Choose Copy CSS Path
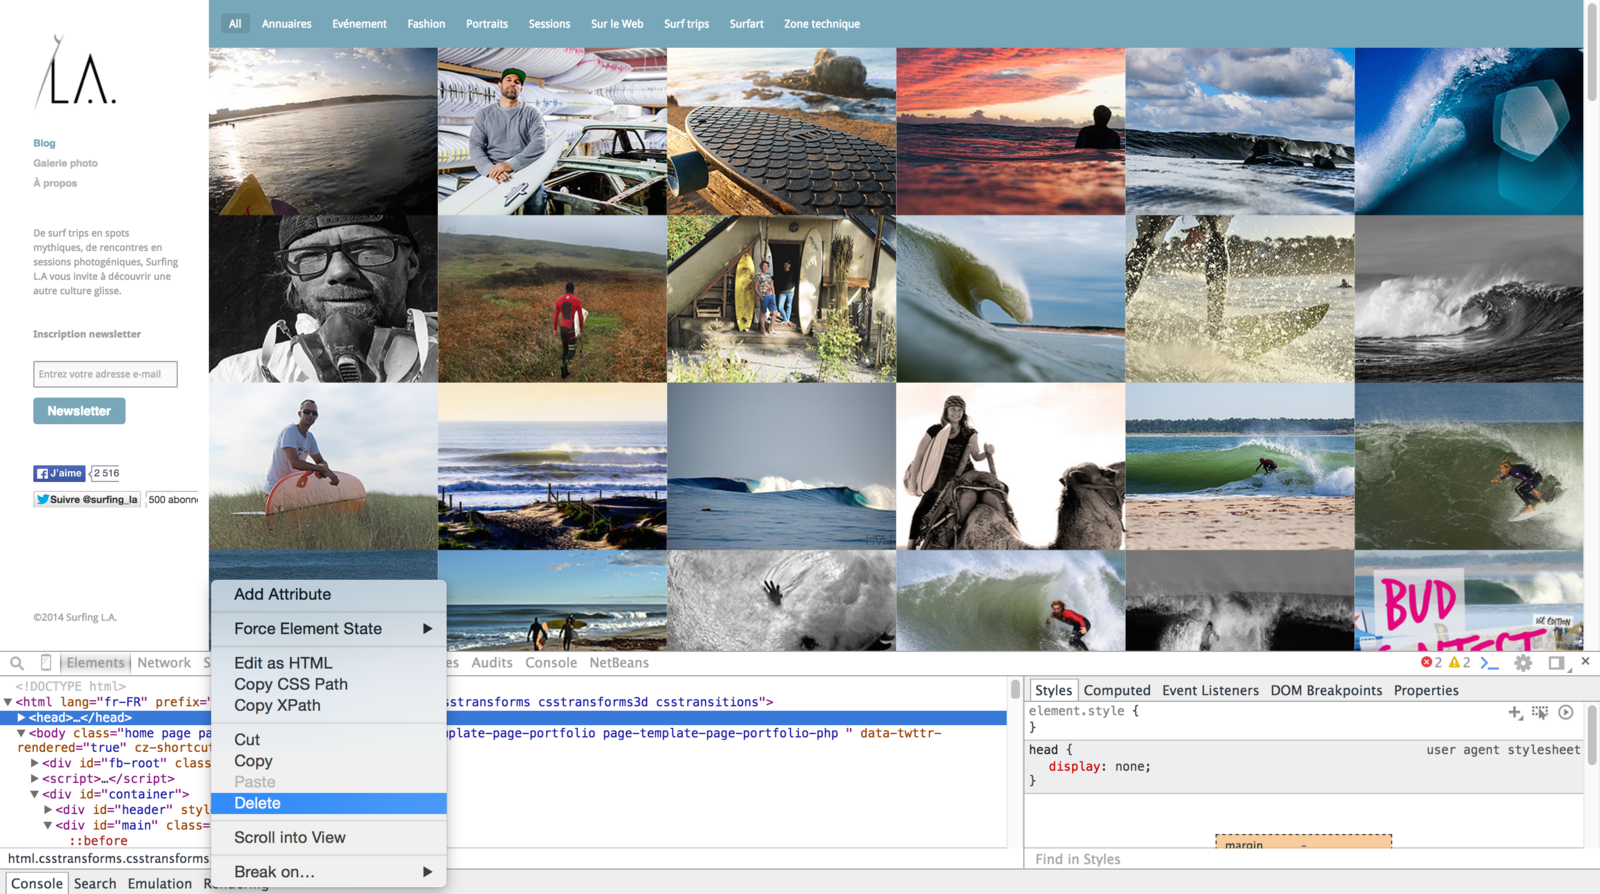 [329, 684]
